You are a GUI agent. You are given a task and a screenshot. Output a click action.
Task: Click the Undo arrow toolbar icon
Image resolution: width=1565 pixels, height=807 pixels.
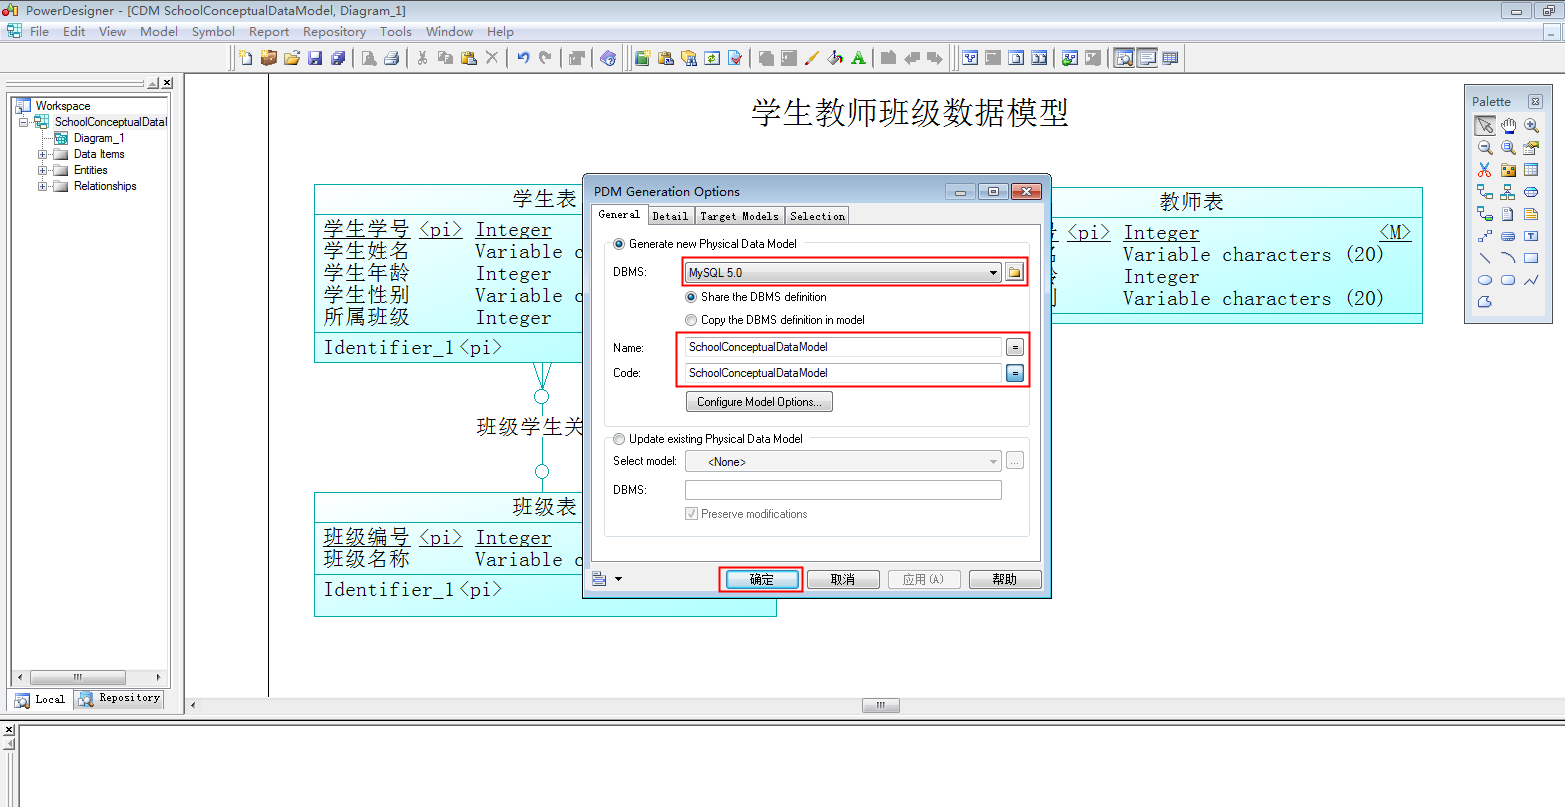click(x=523, y=58)
